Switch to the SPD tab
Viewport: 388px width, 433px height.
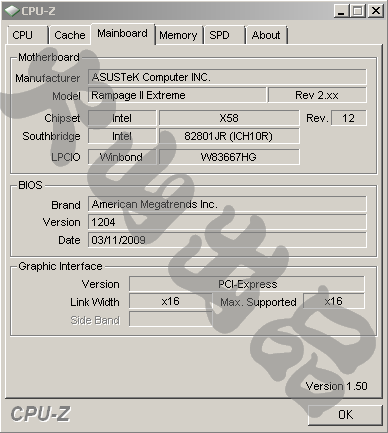click(224, 35)
